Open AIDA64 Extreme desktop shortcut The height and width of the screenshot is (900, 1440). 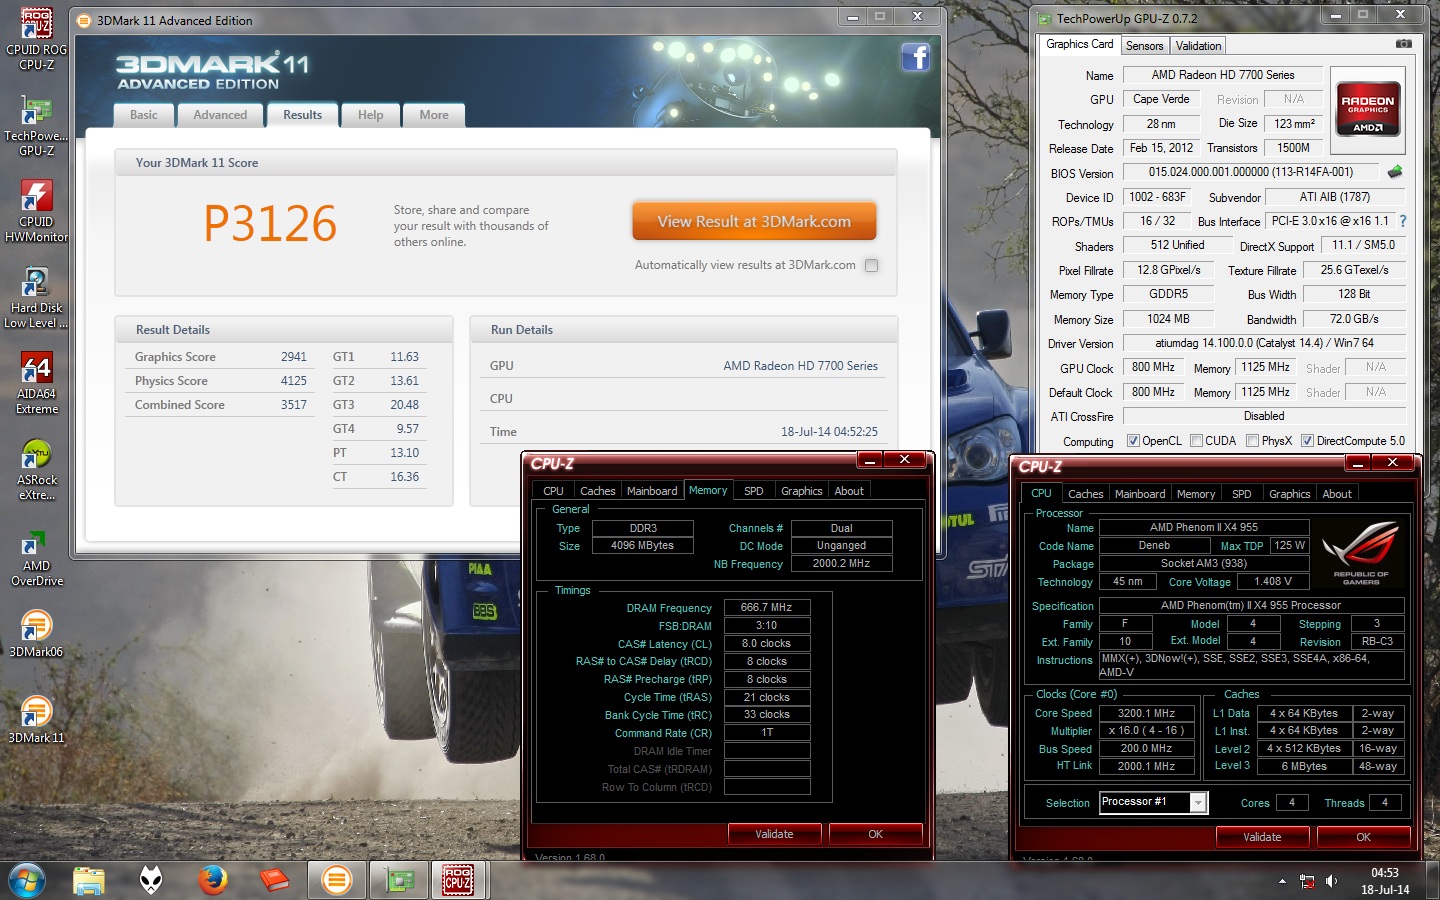pyautogui.click(x=36, y=384)
